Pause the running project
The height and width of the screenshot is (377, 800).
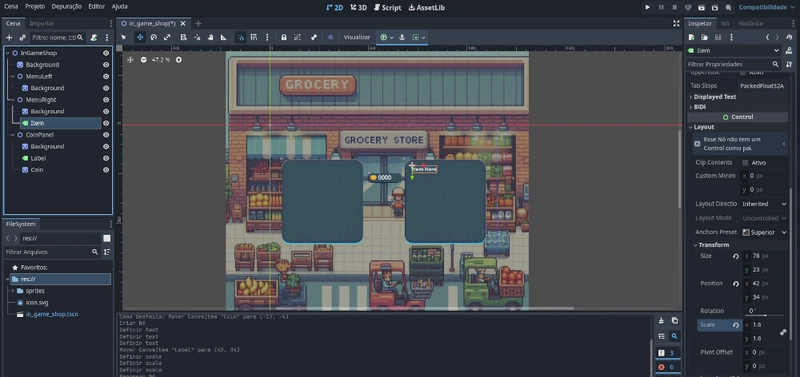pos(661,7)
